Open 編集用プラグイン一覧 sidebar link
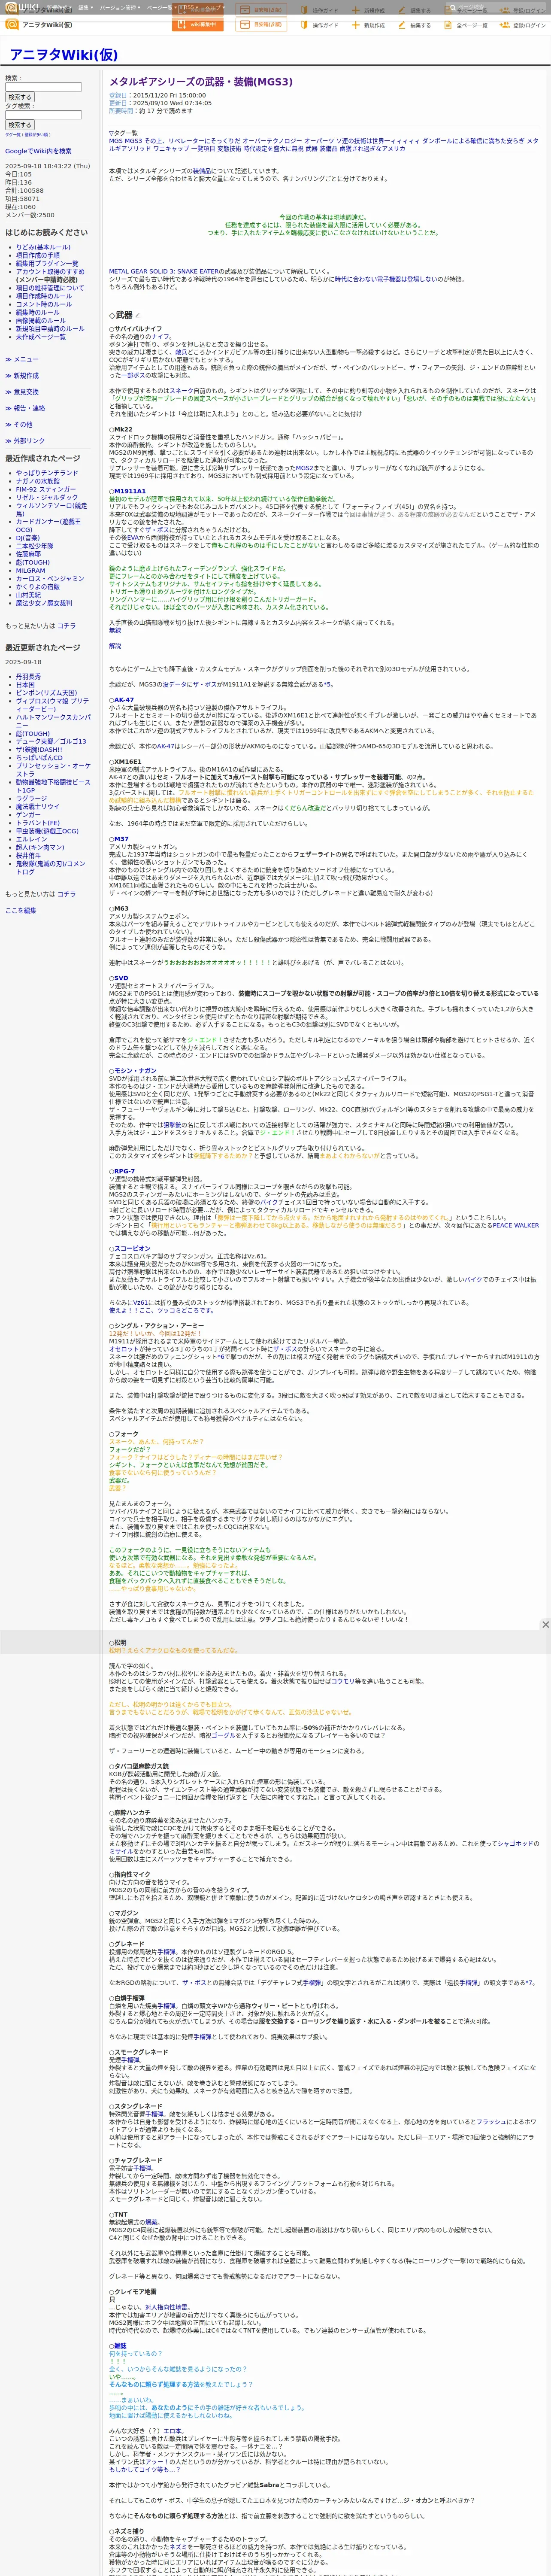 pyautogui.click(x=47, y=263)
